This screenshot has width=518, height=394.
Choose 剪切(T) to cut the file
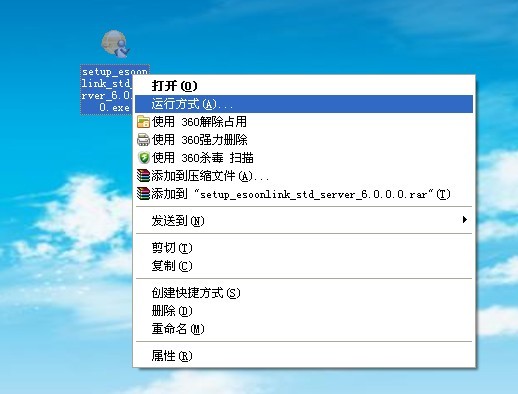click(304, 248)
